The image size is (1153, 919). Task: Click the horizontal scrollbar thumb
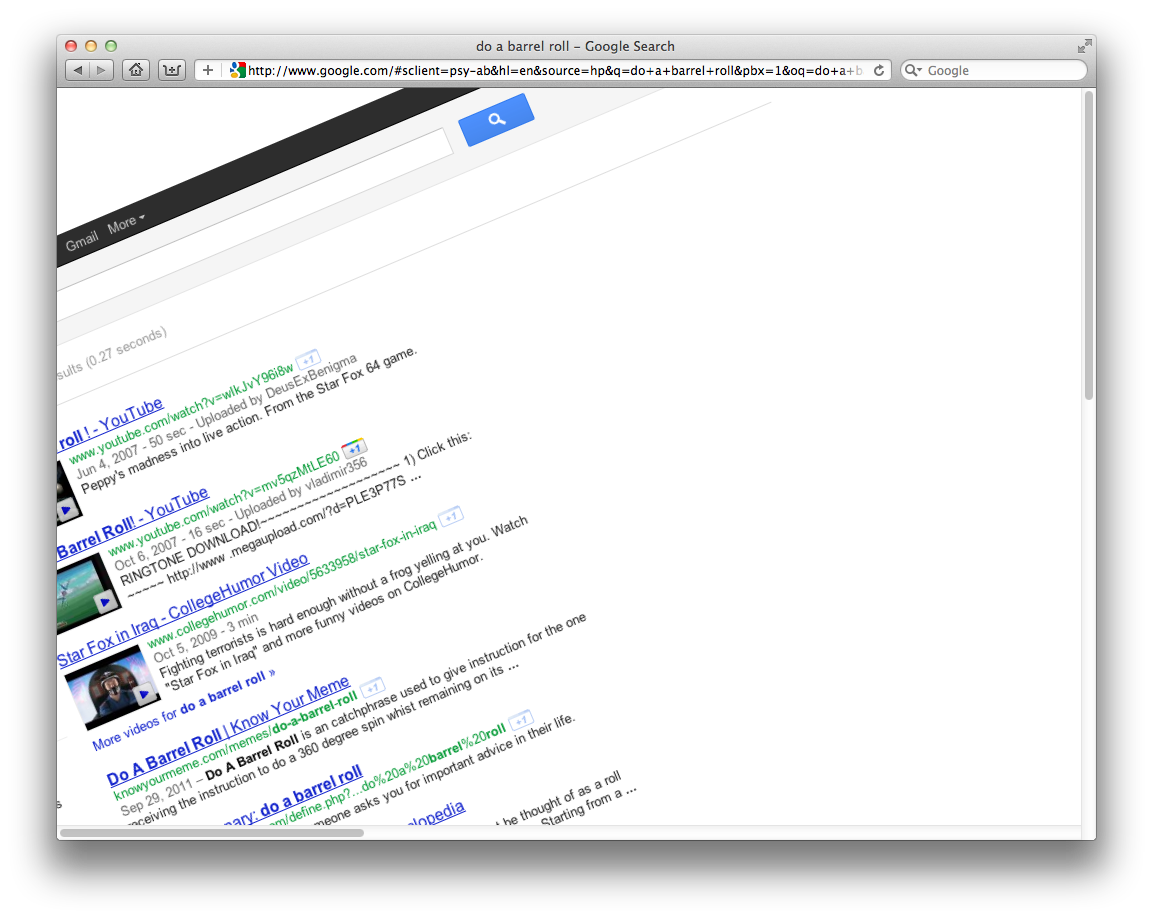[212, 833]
